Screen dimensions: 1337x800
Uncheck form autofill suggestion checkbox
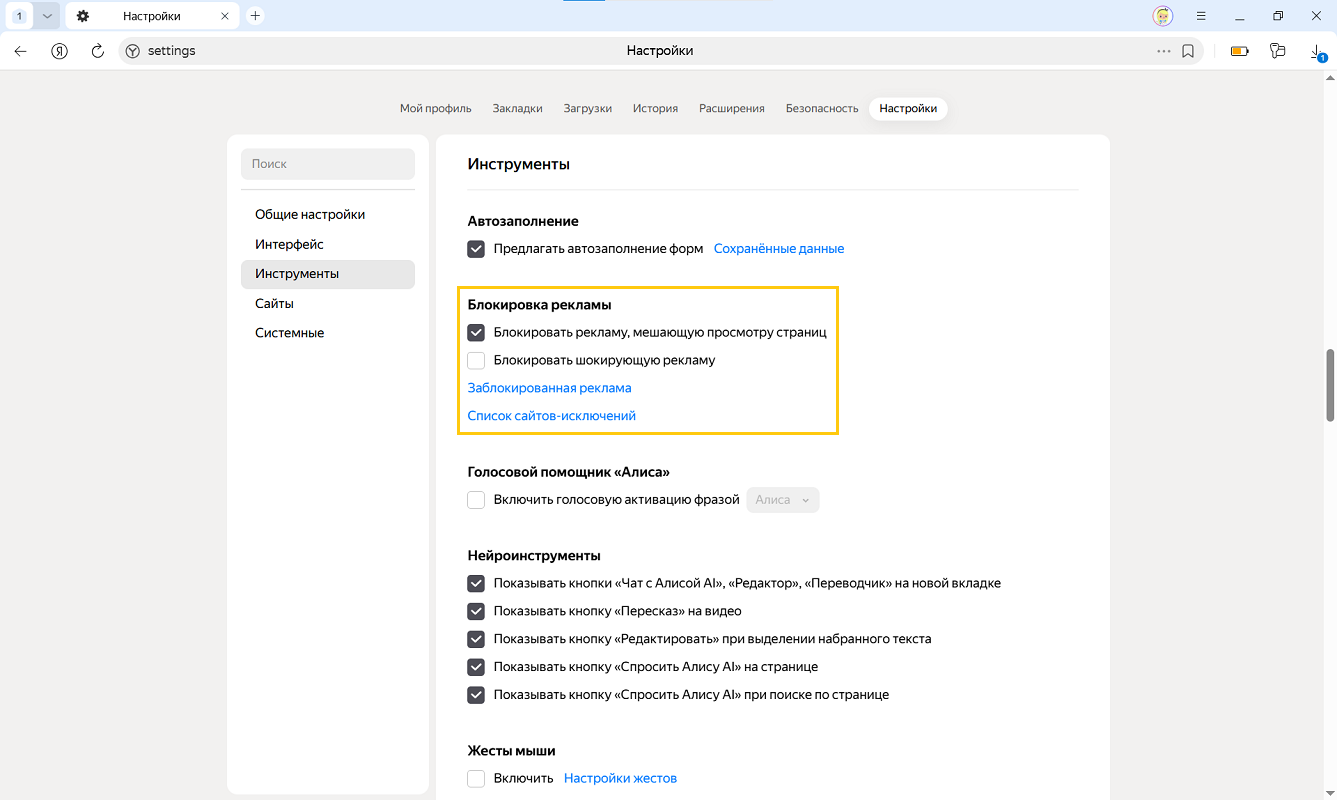pyautogui.click(x=476, y=249)
